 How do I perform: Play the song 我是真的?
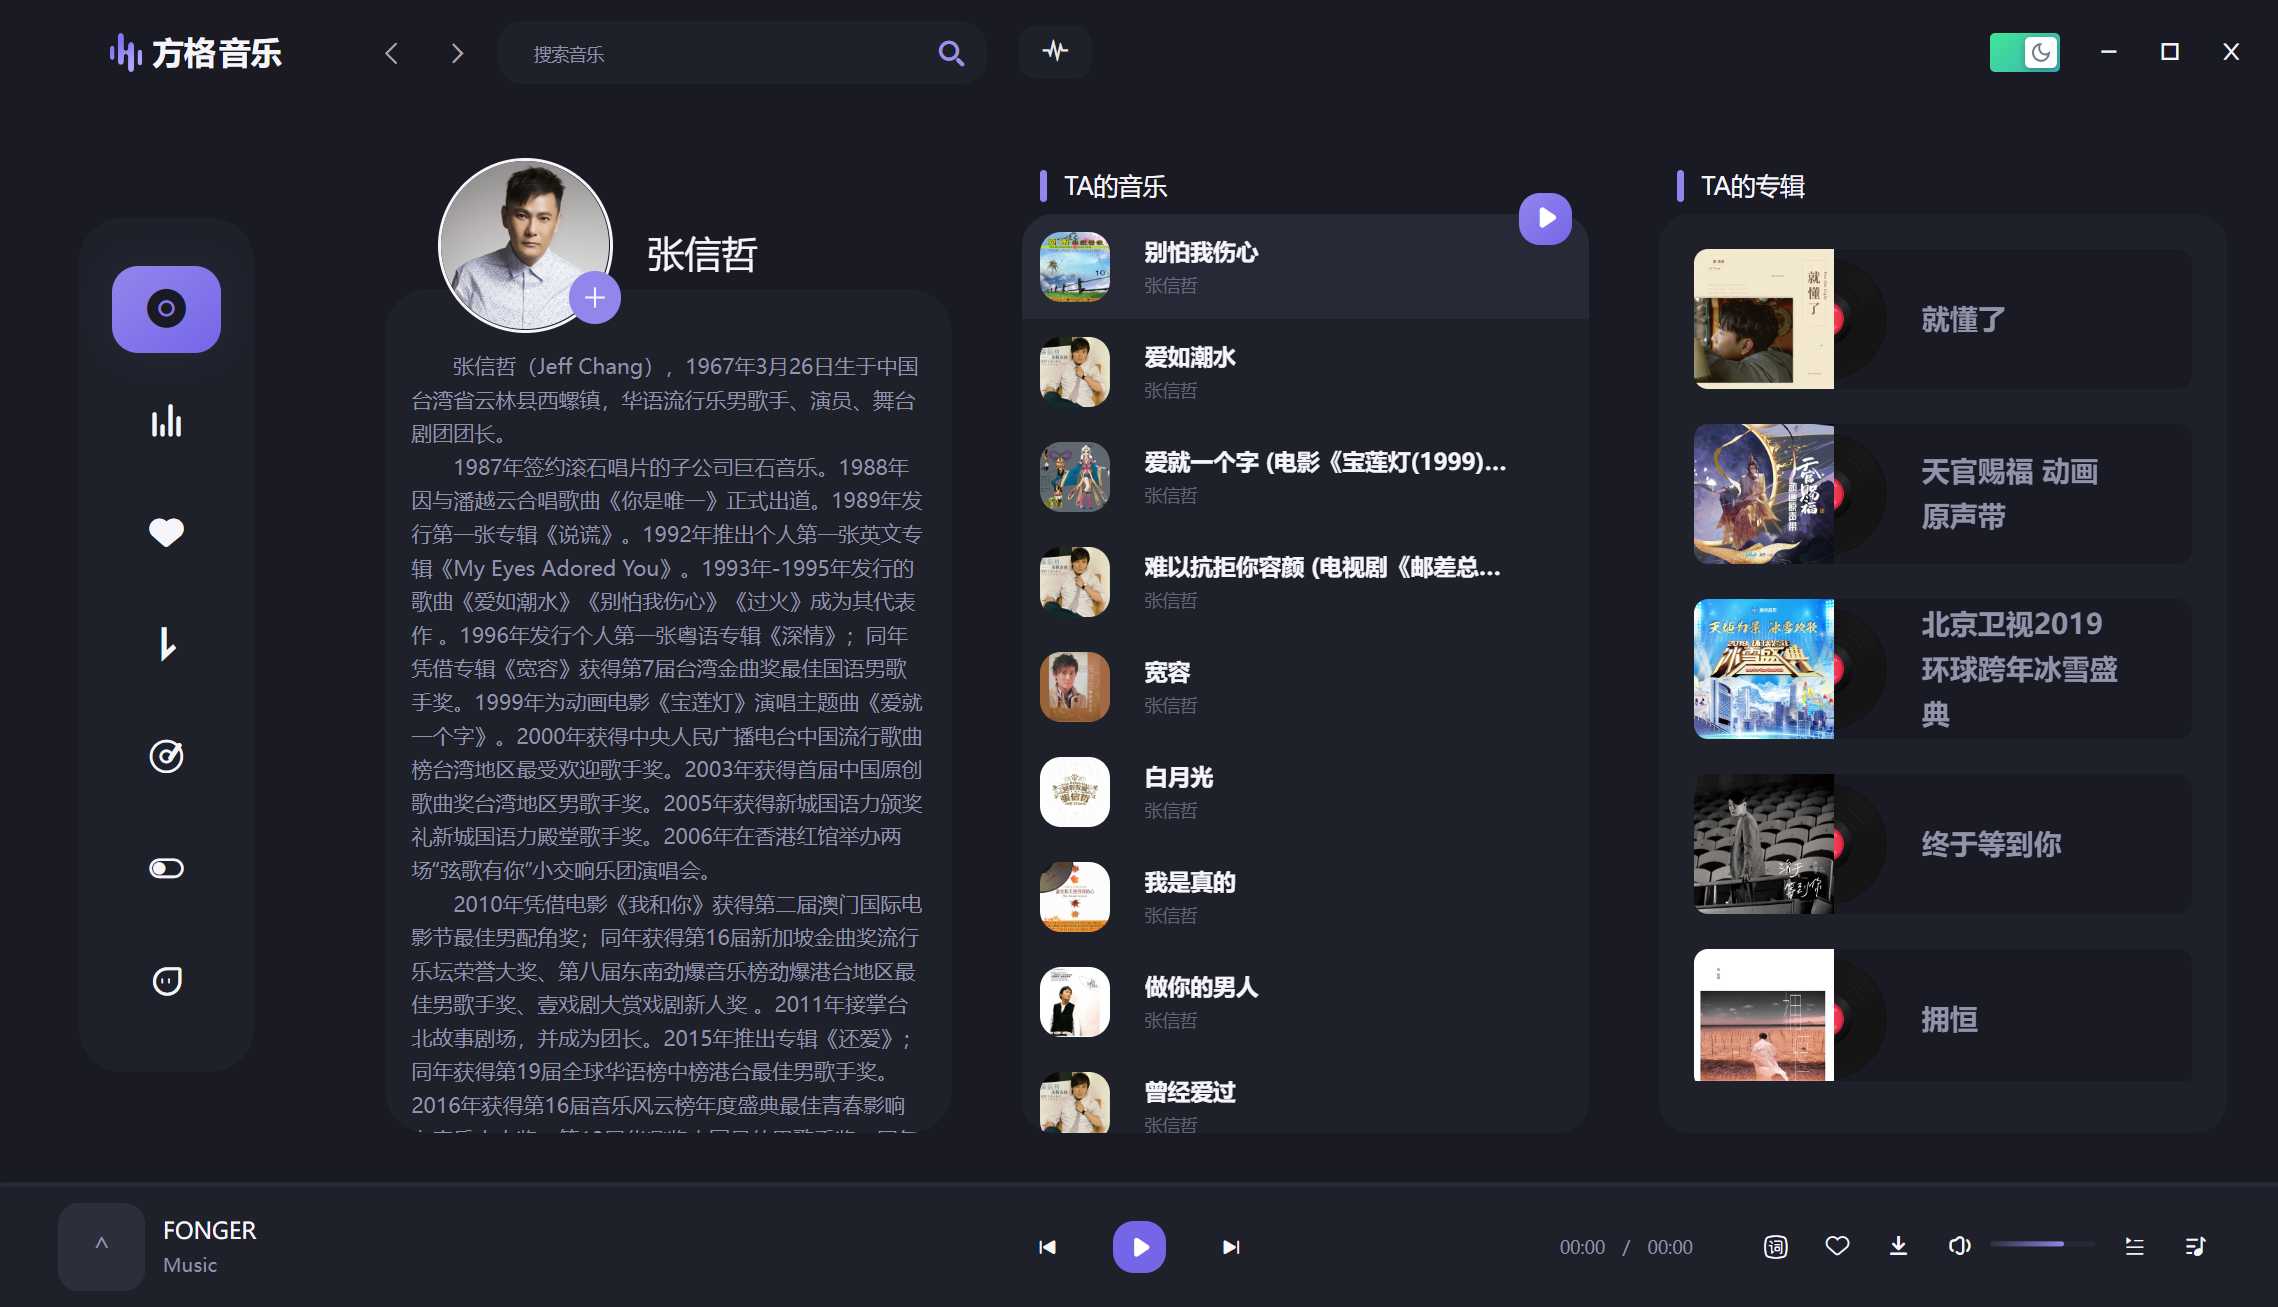1305,897
